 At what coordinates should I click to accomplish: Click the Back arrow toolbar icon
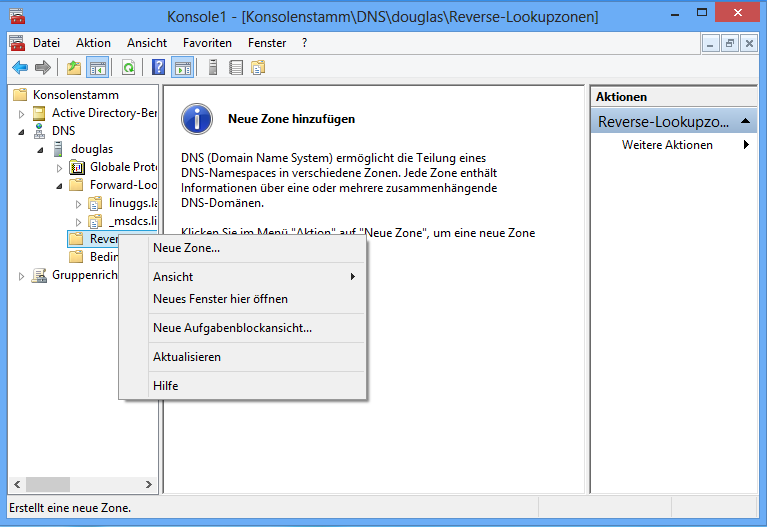tap(19, 67)
